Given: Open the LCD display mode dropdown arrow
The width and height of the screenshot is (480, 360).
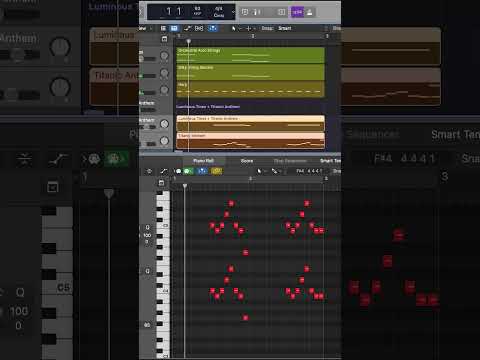Looking at the screenshot, I should (x=233, y=12).
